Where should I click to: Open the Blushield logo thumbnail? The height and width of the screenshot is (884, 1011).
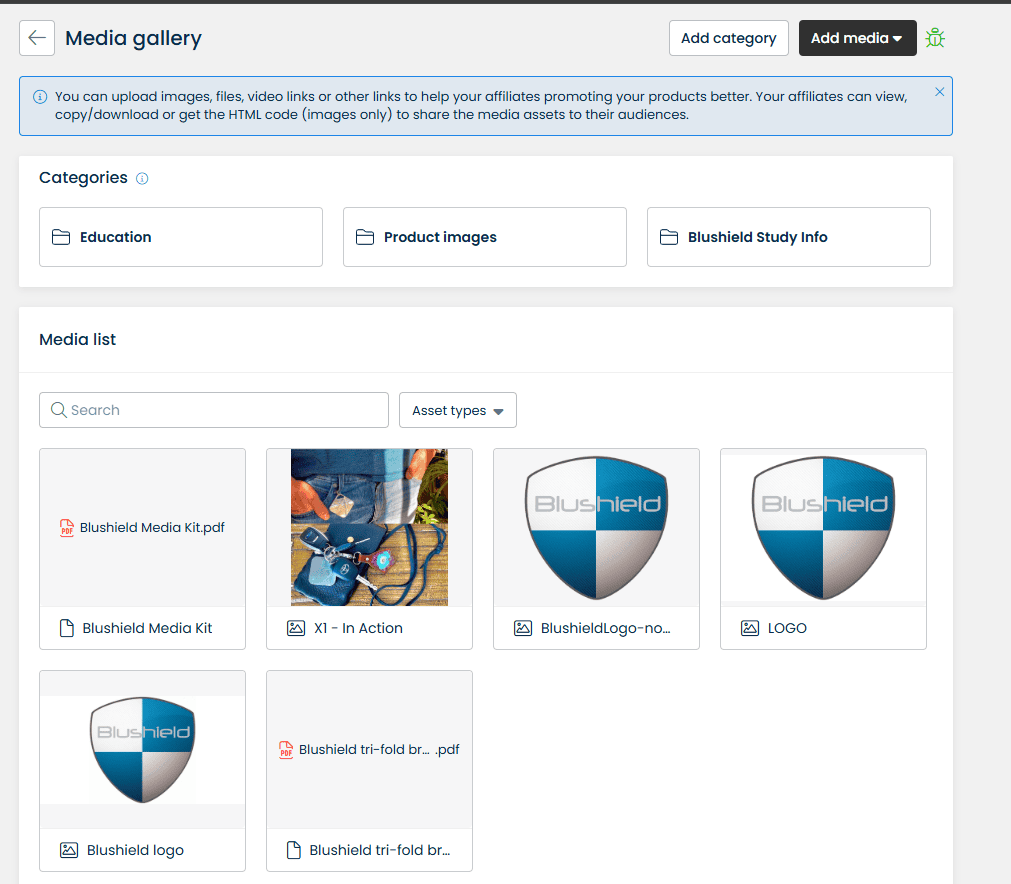coord(142,749)
